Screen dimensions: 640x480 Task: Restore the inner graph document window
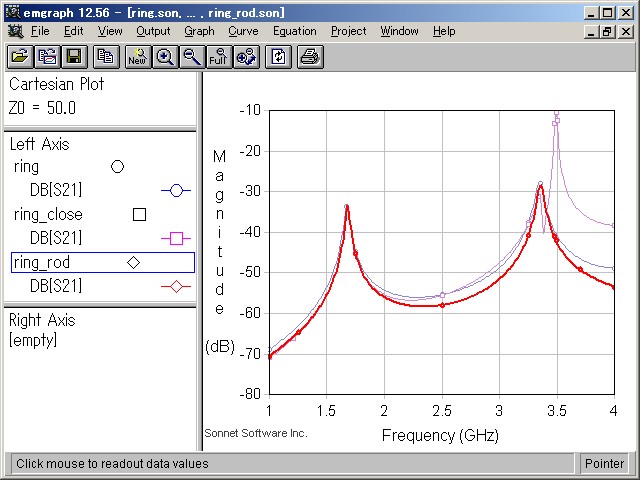click(607, 31)
